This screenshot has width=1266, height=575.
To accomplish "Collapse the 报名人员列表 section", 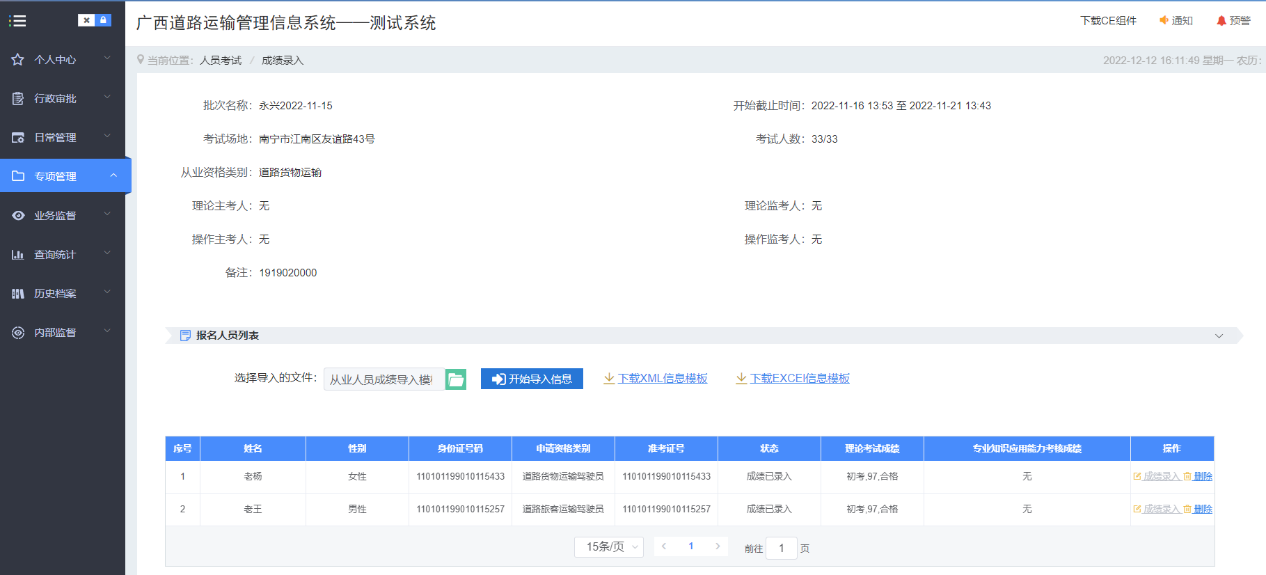I will point(1218,336).
